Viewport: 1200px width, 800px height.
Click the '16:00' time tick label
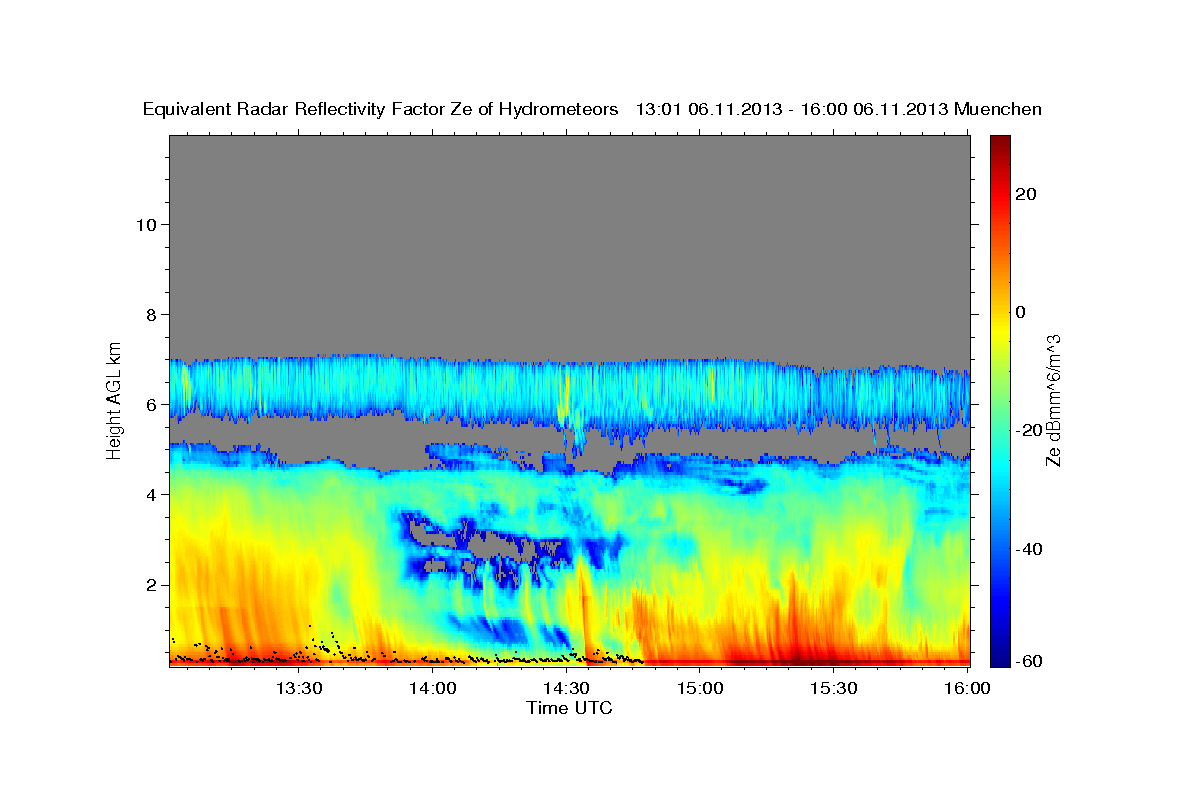967,689
